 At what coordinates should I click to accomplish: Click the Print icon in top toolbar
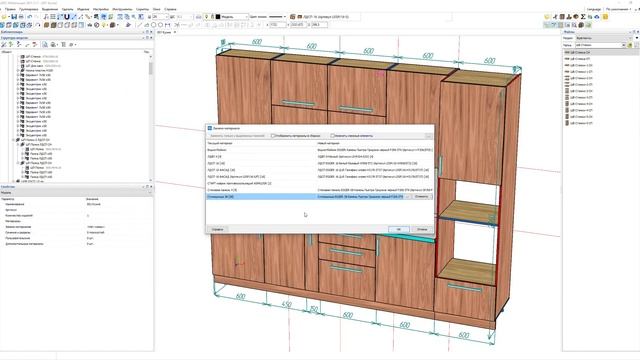point(21,17)
